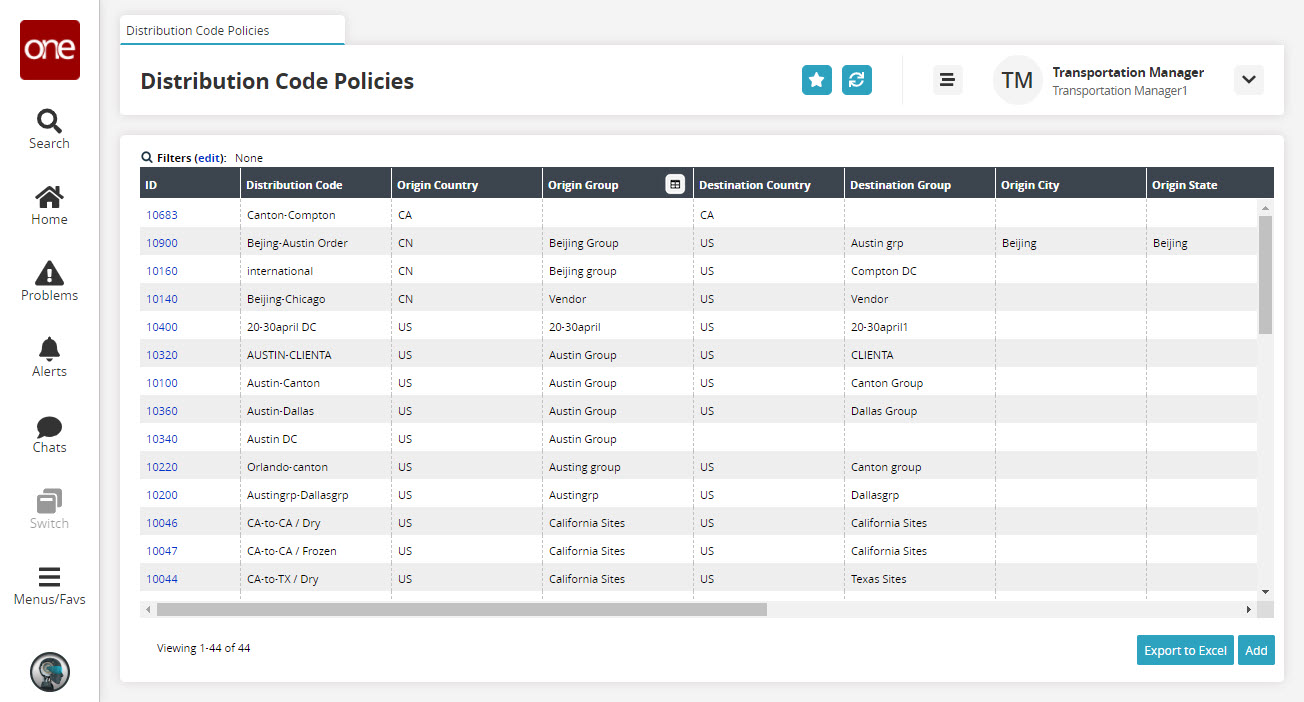Open the Problems warning icon
Screen dimensions: 1304x702
coord(49,281)
